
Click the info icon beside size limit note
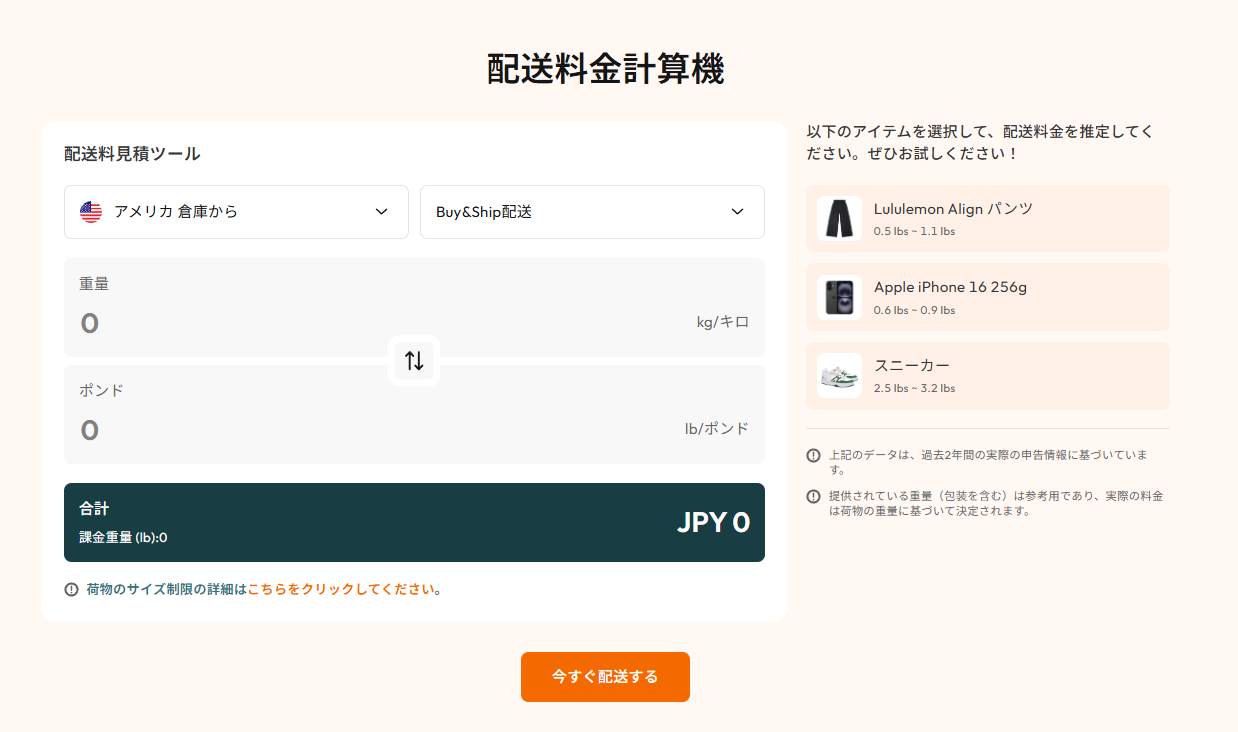coord(68,590)
